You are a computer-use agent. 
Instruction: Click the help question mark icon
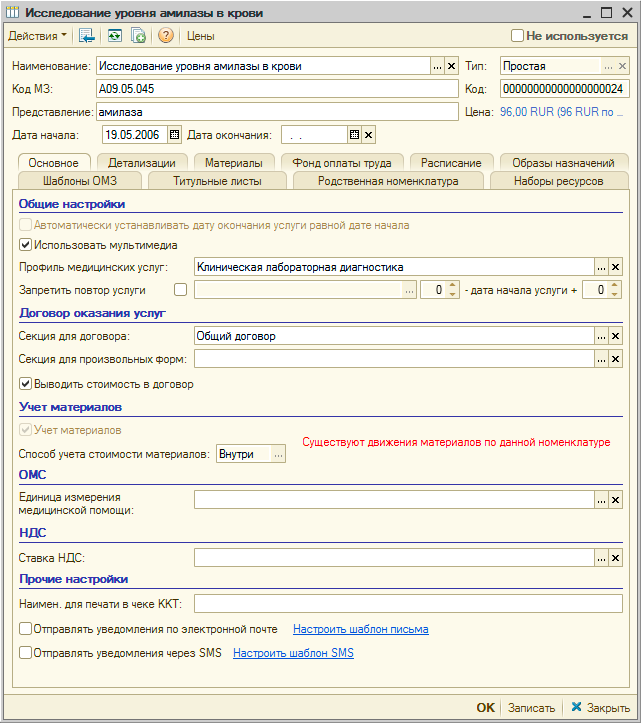coord(166,36)
